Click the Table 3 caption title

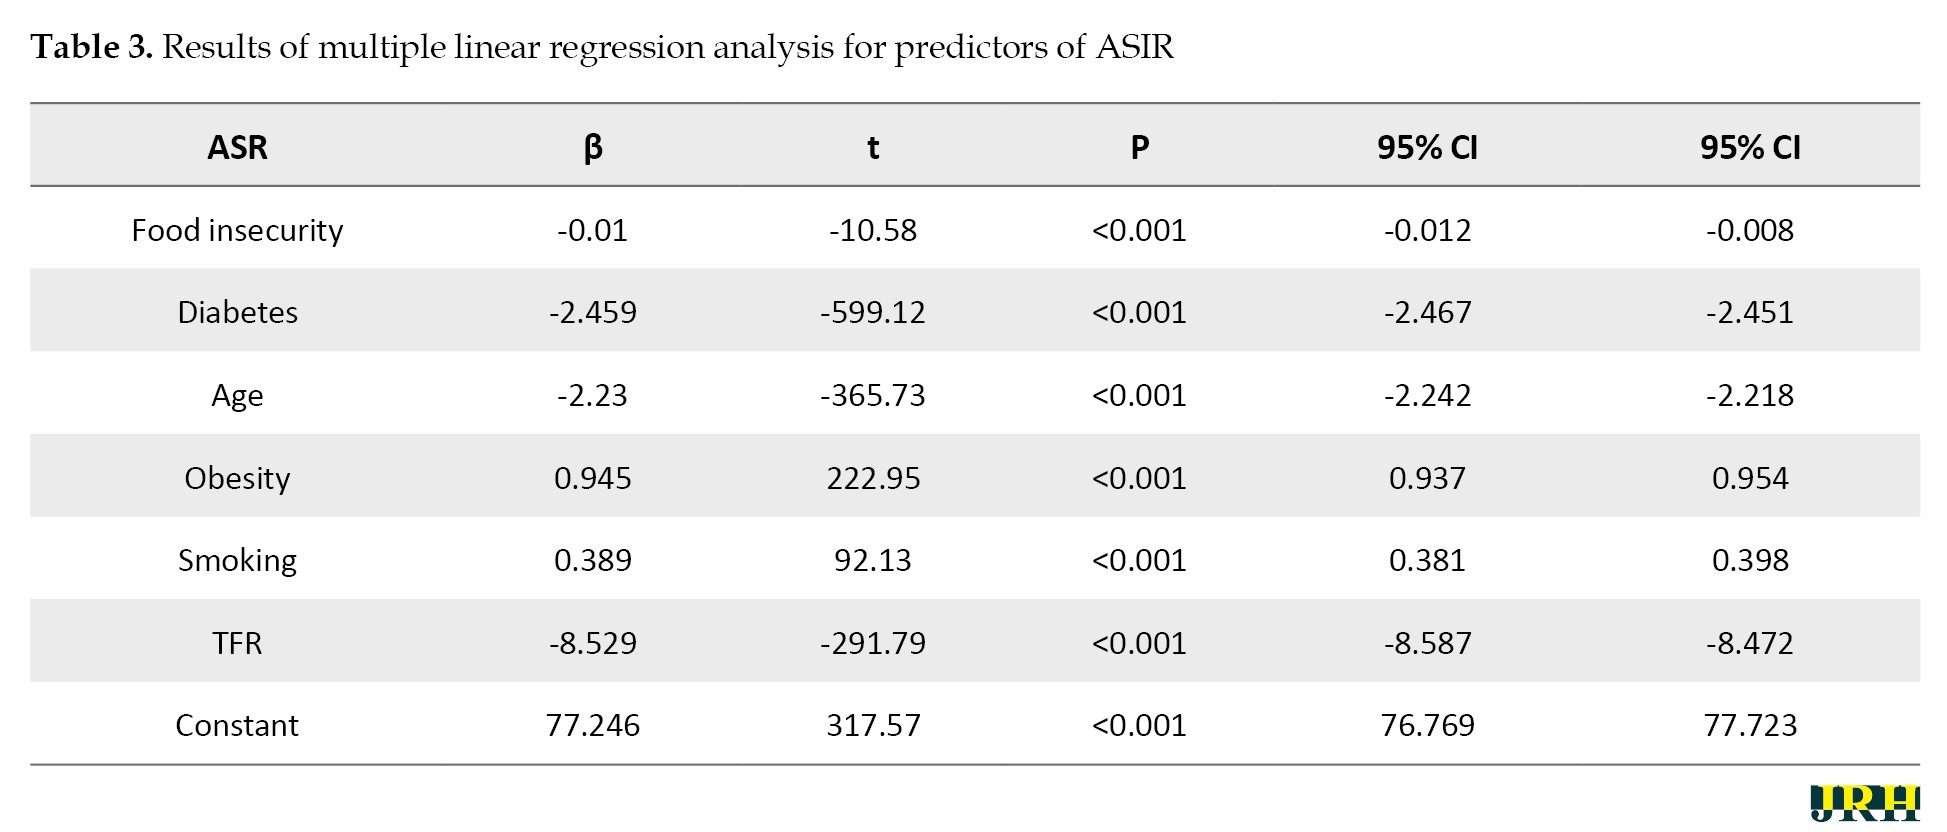(601, 47)
